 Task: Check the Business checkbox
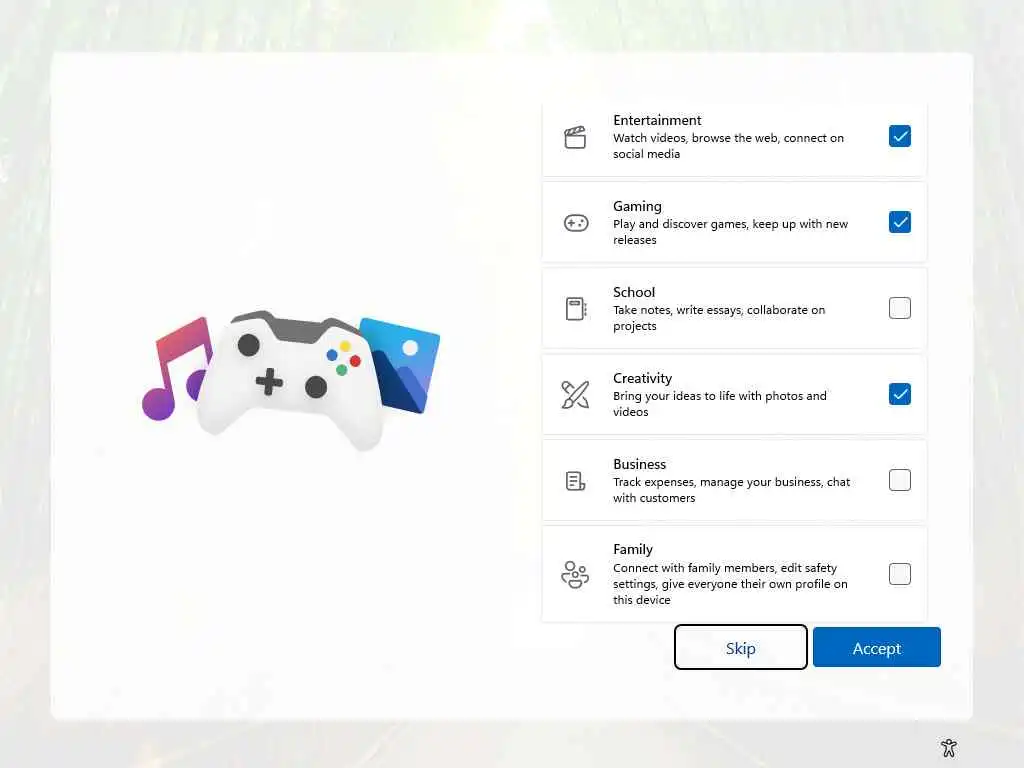[899, 480]
